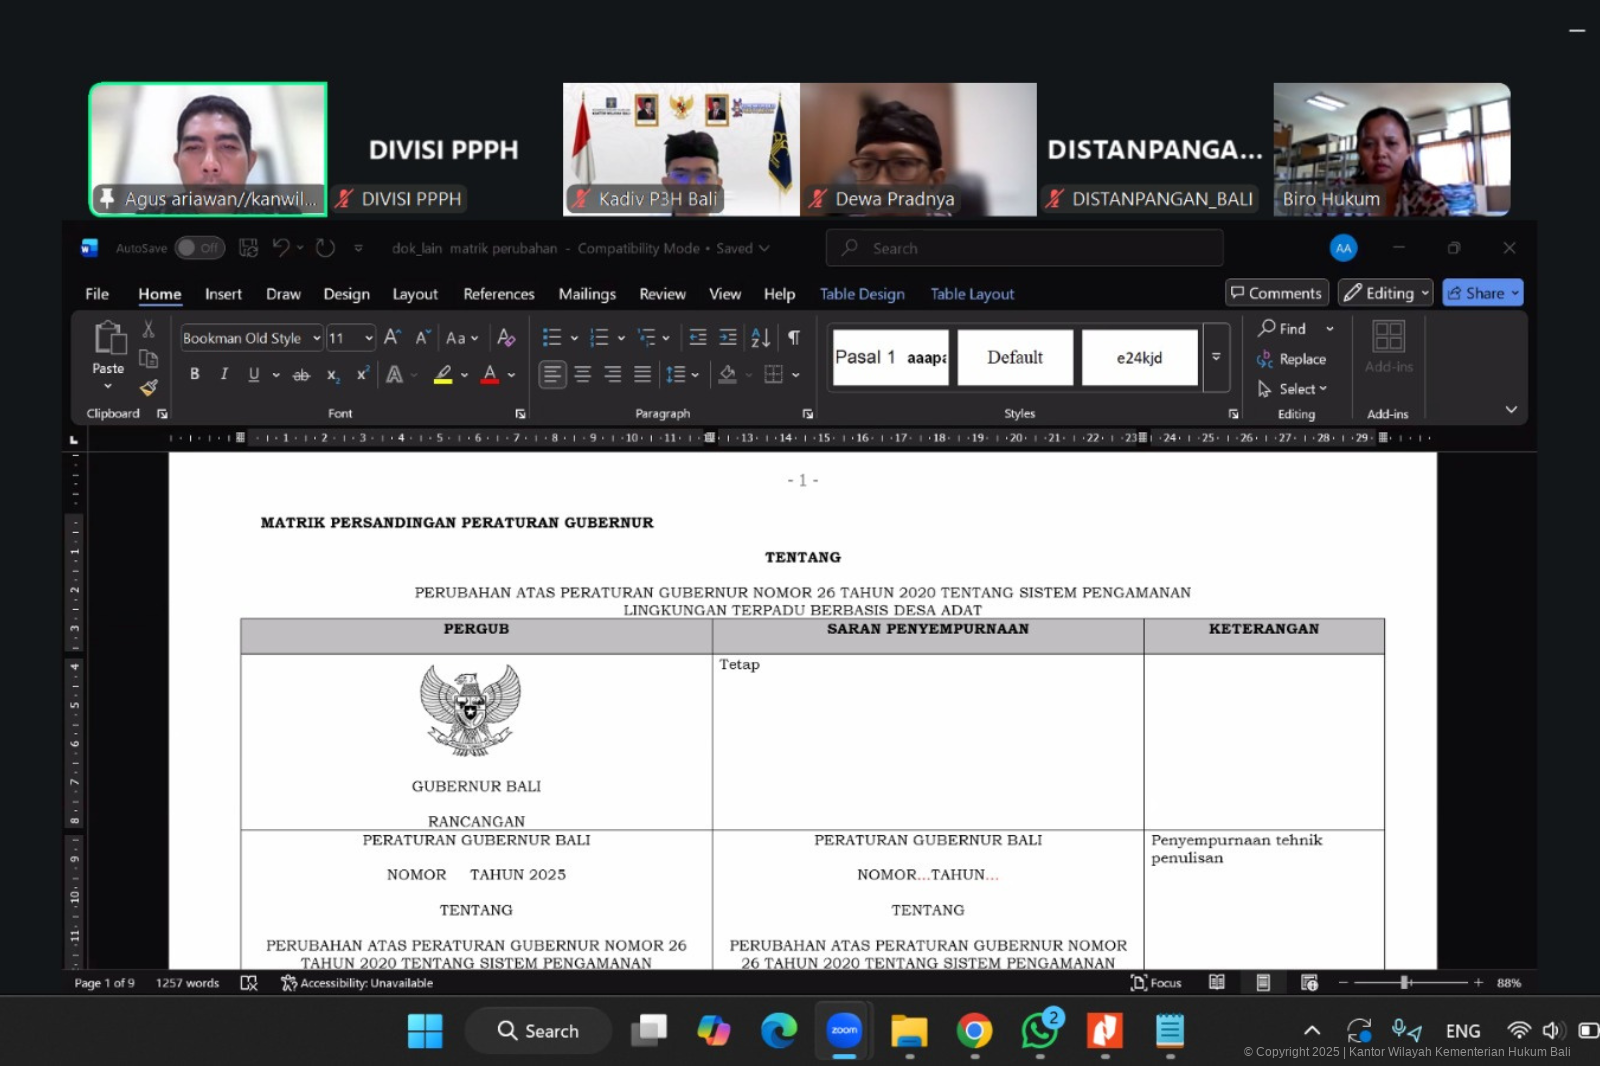Screen dimensions: 1600x1066
Task: Click the Strikethrough icon
Action: pyautogui.click(x=301, y=375)
